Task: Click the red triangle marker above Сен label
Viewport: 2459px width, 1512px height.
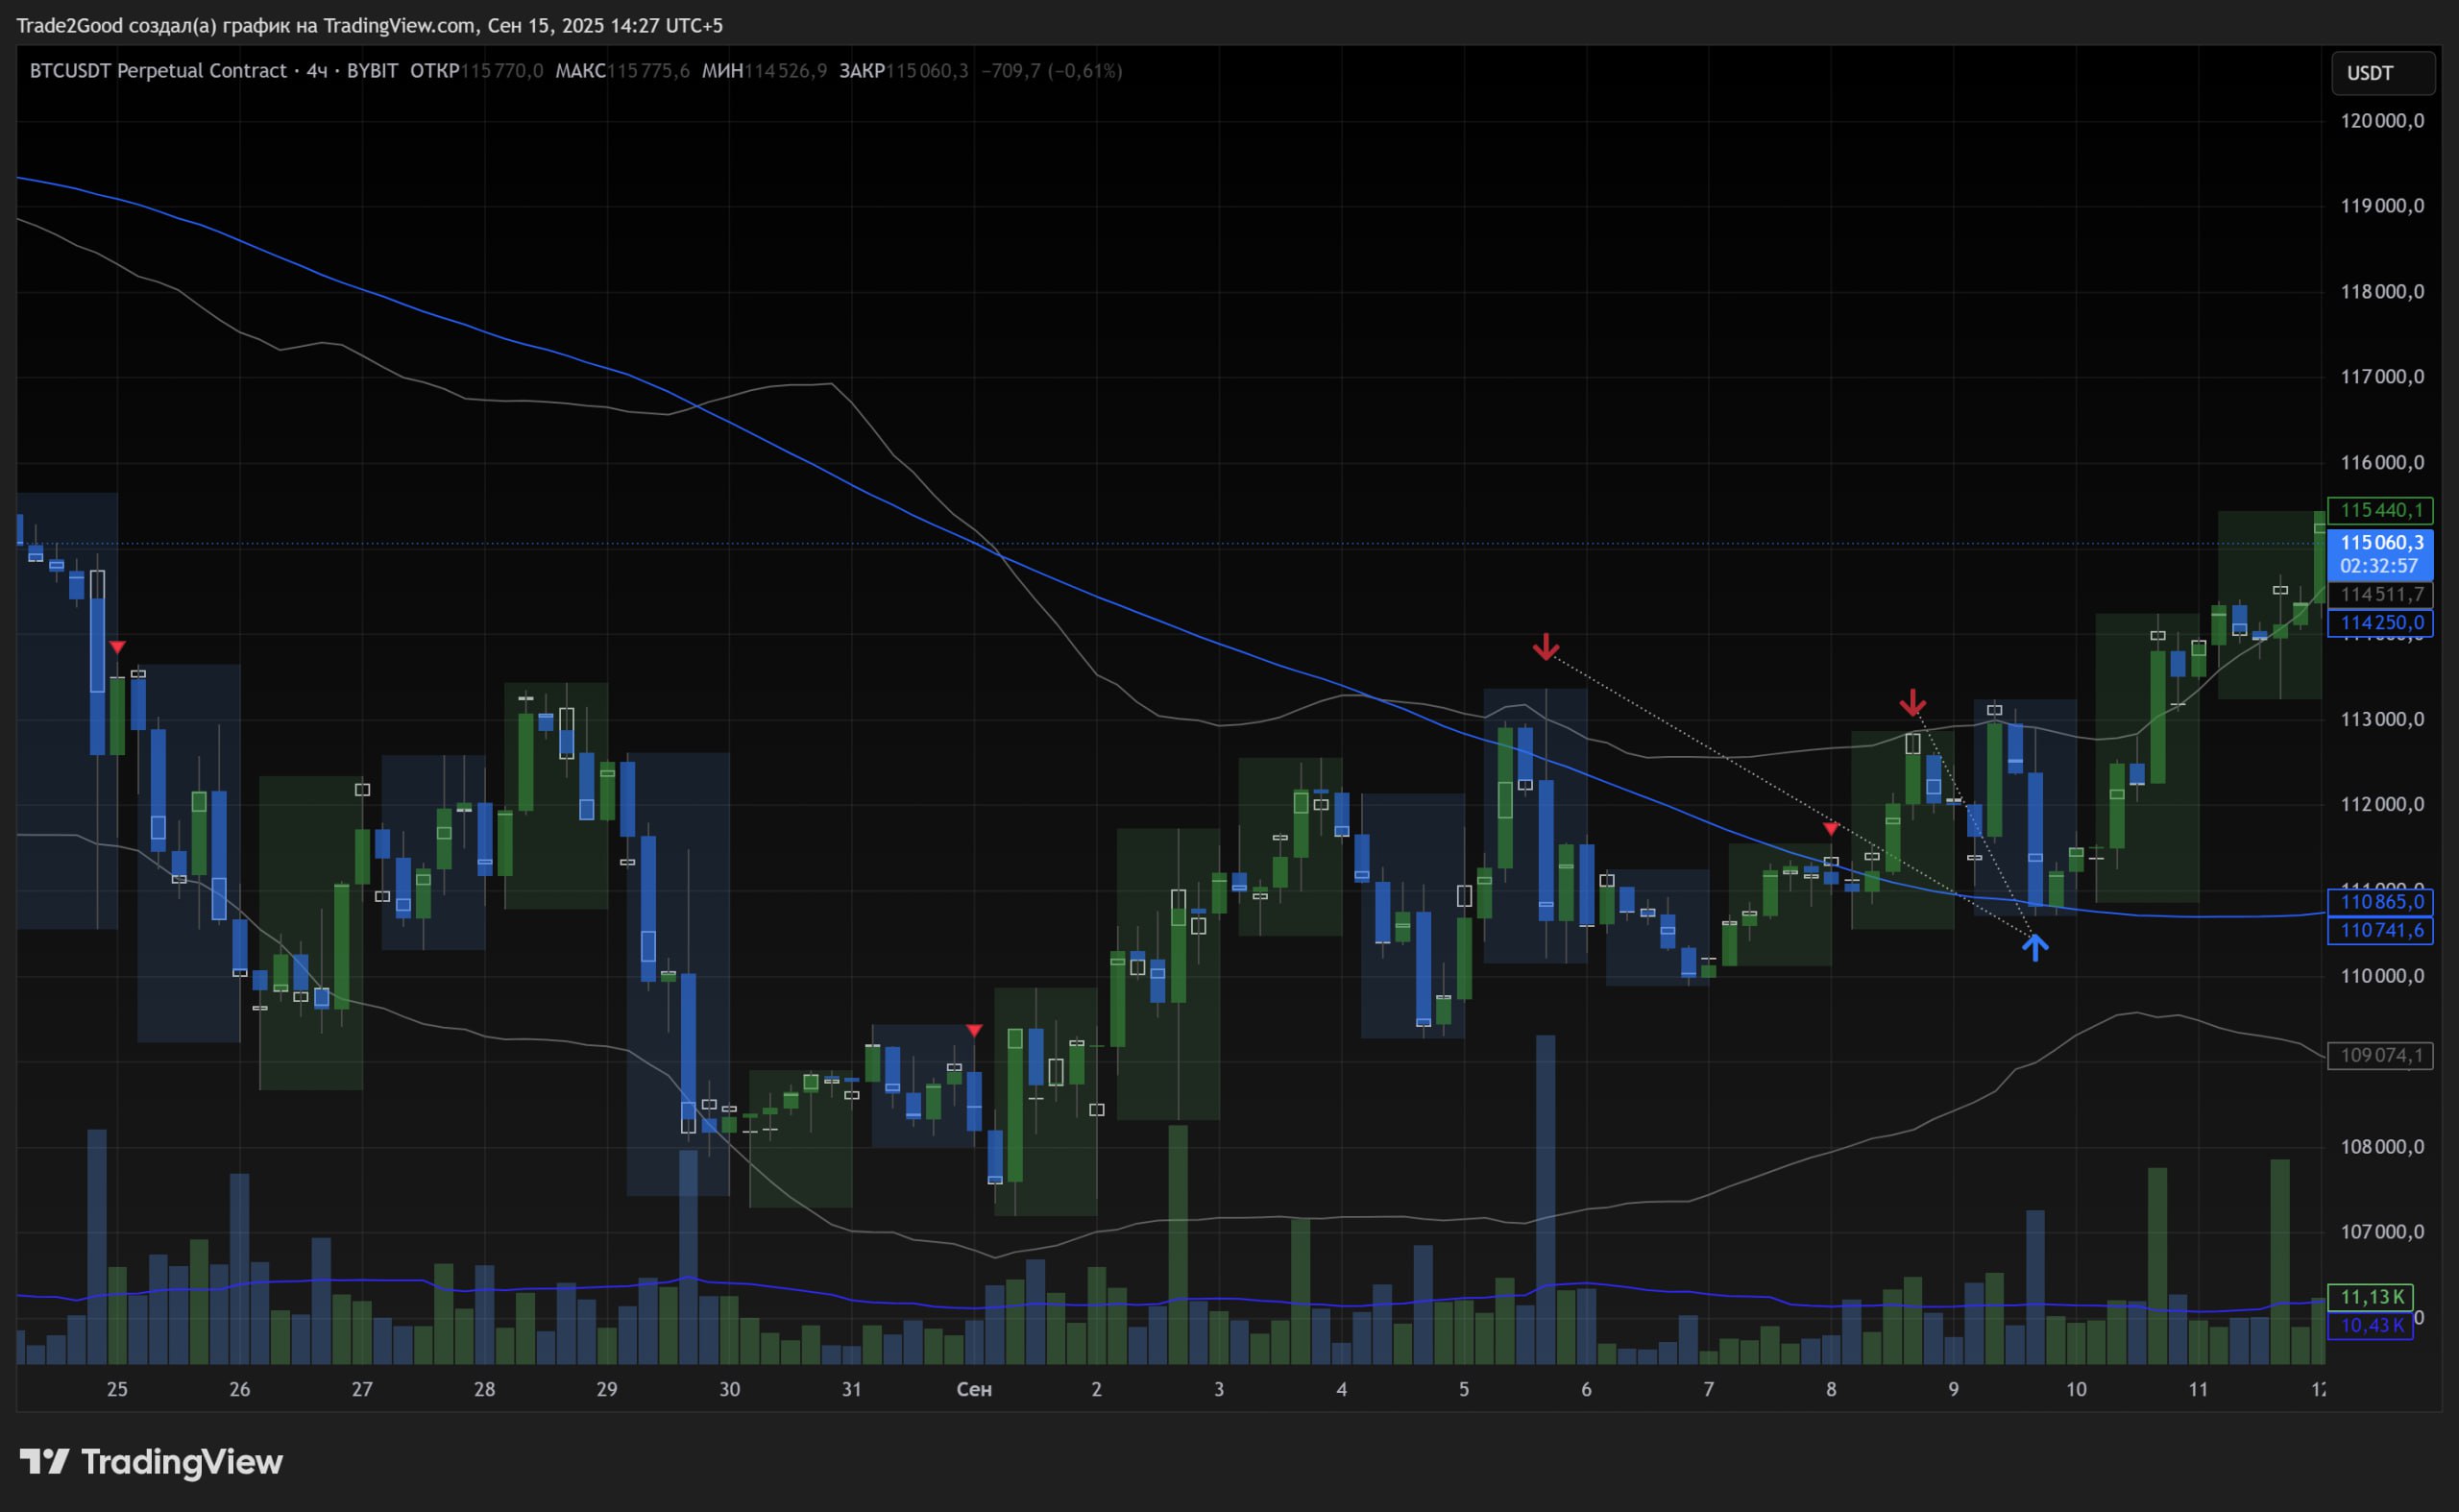Action: click(x=974, y=1030)
